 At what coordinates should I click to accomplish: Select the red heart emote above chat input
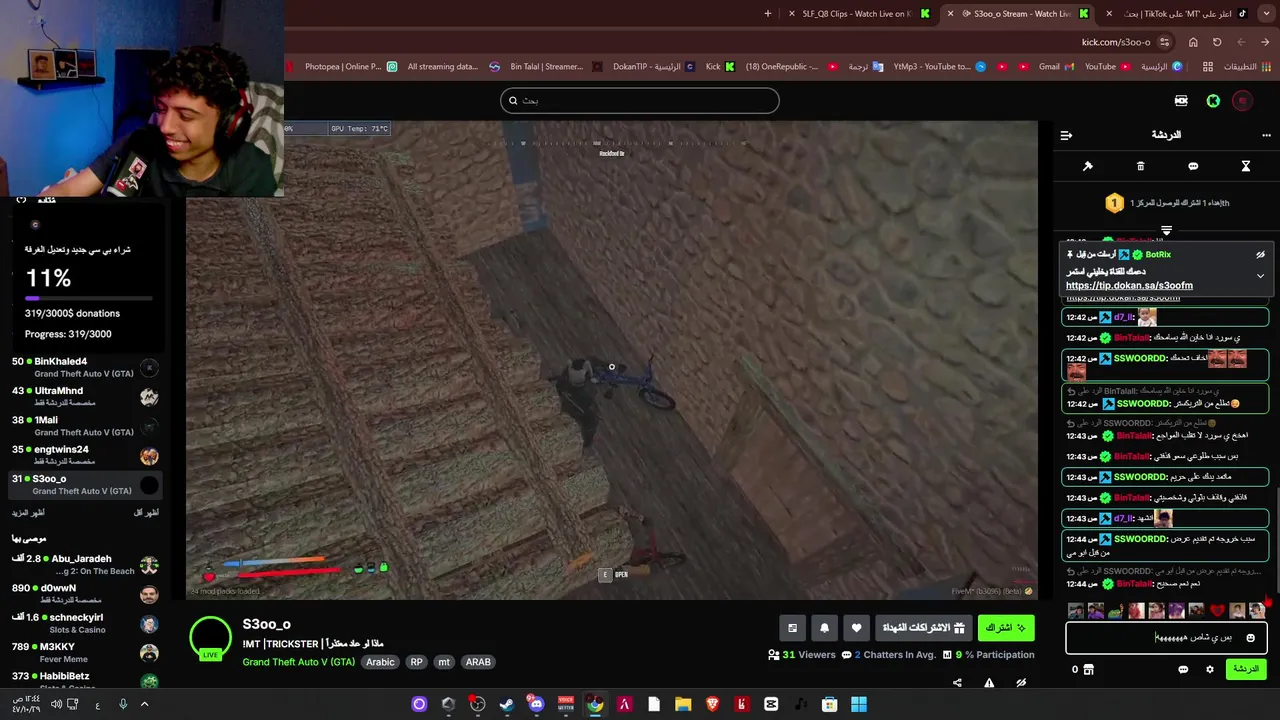point(1217,610)
